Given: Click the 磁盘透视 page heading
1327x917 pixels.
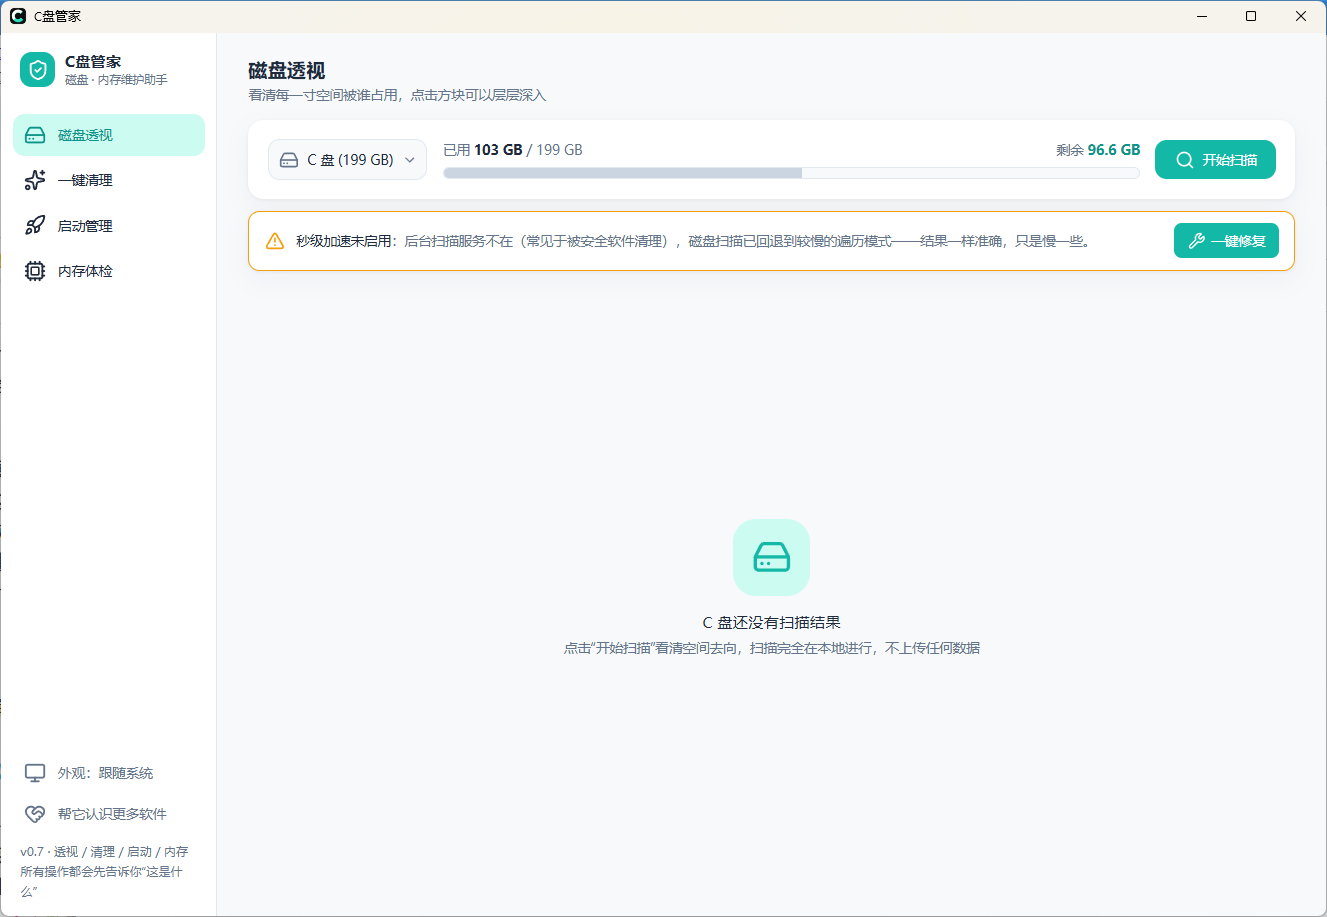Looking at the screenshot, I should click(287, 71).
